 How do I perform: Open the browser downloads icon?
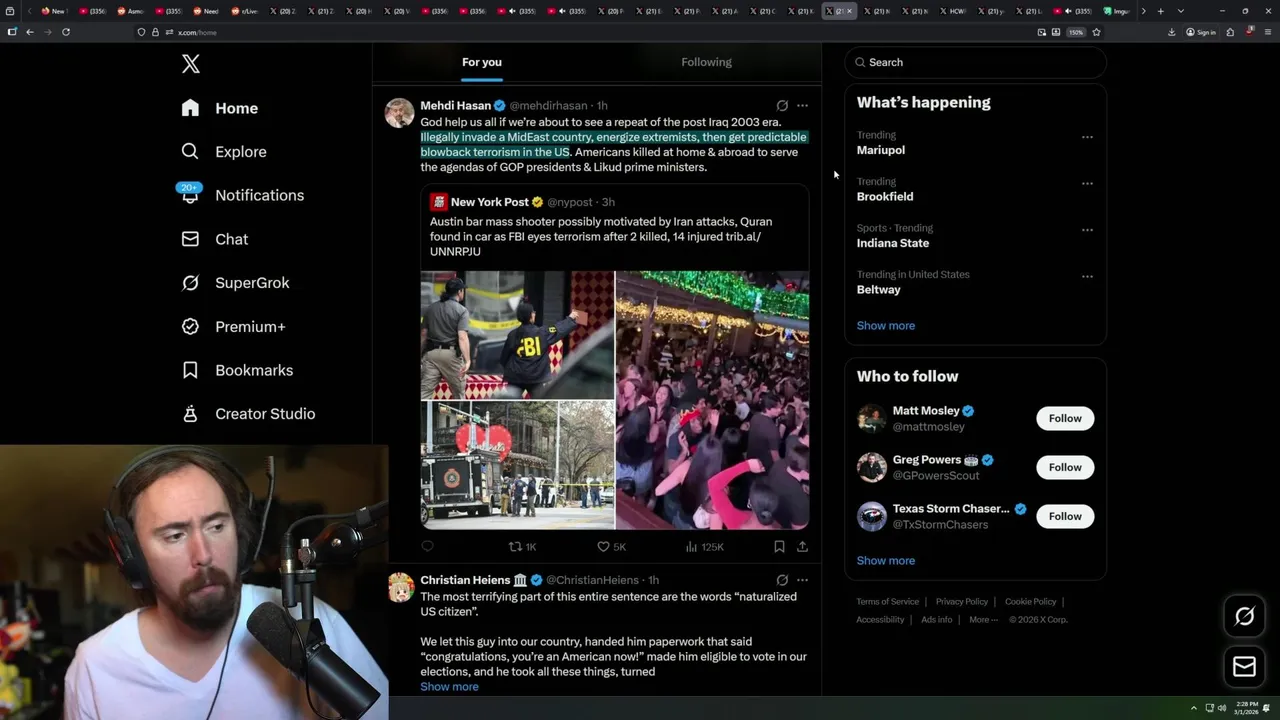(x=1172, y=32)
